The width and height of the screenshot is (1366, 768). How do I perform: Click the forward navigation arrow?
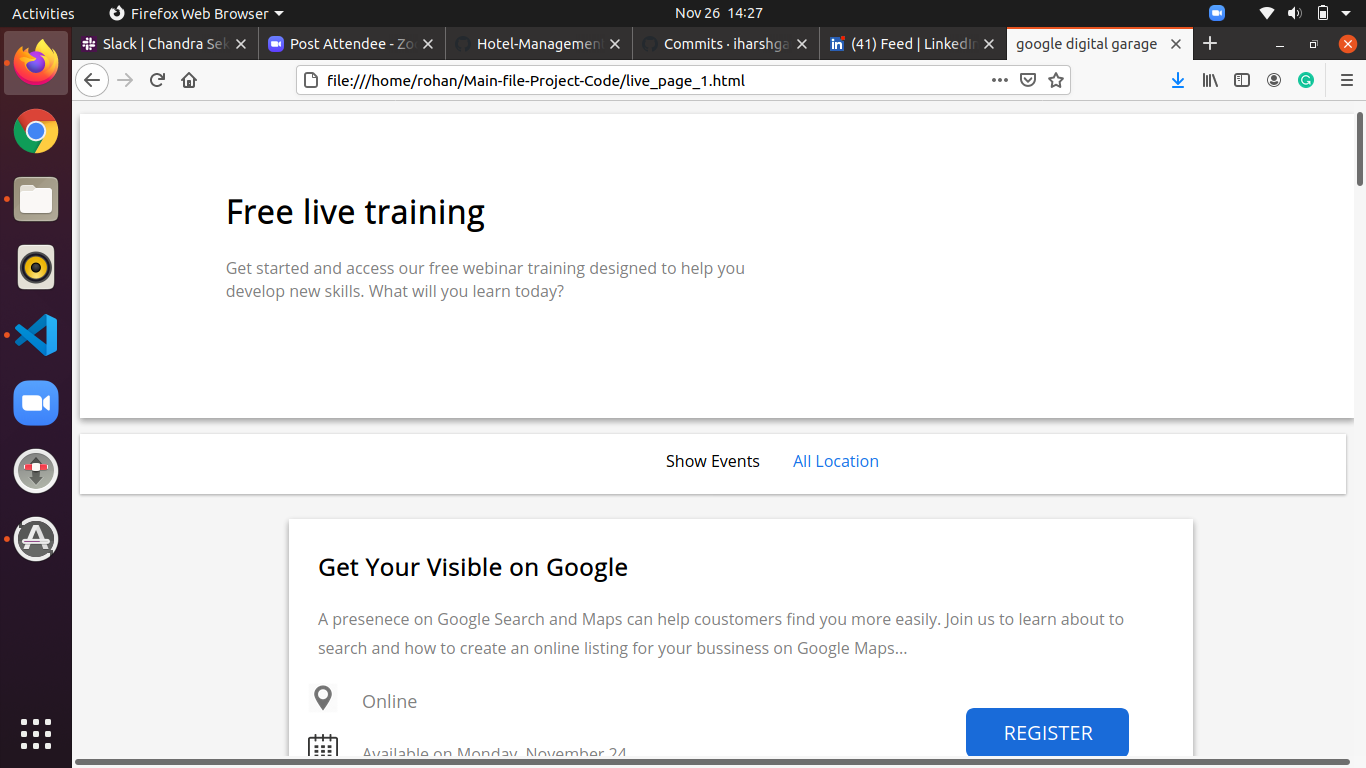tap(125, 80)
